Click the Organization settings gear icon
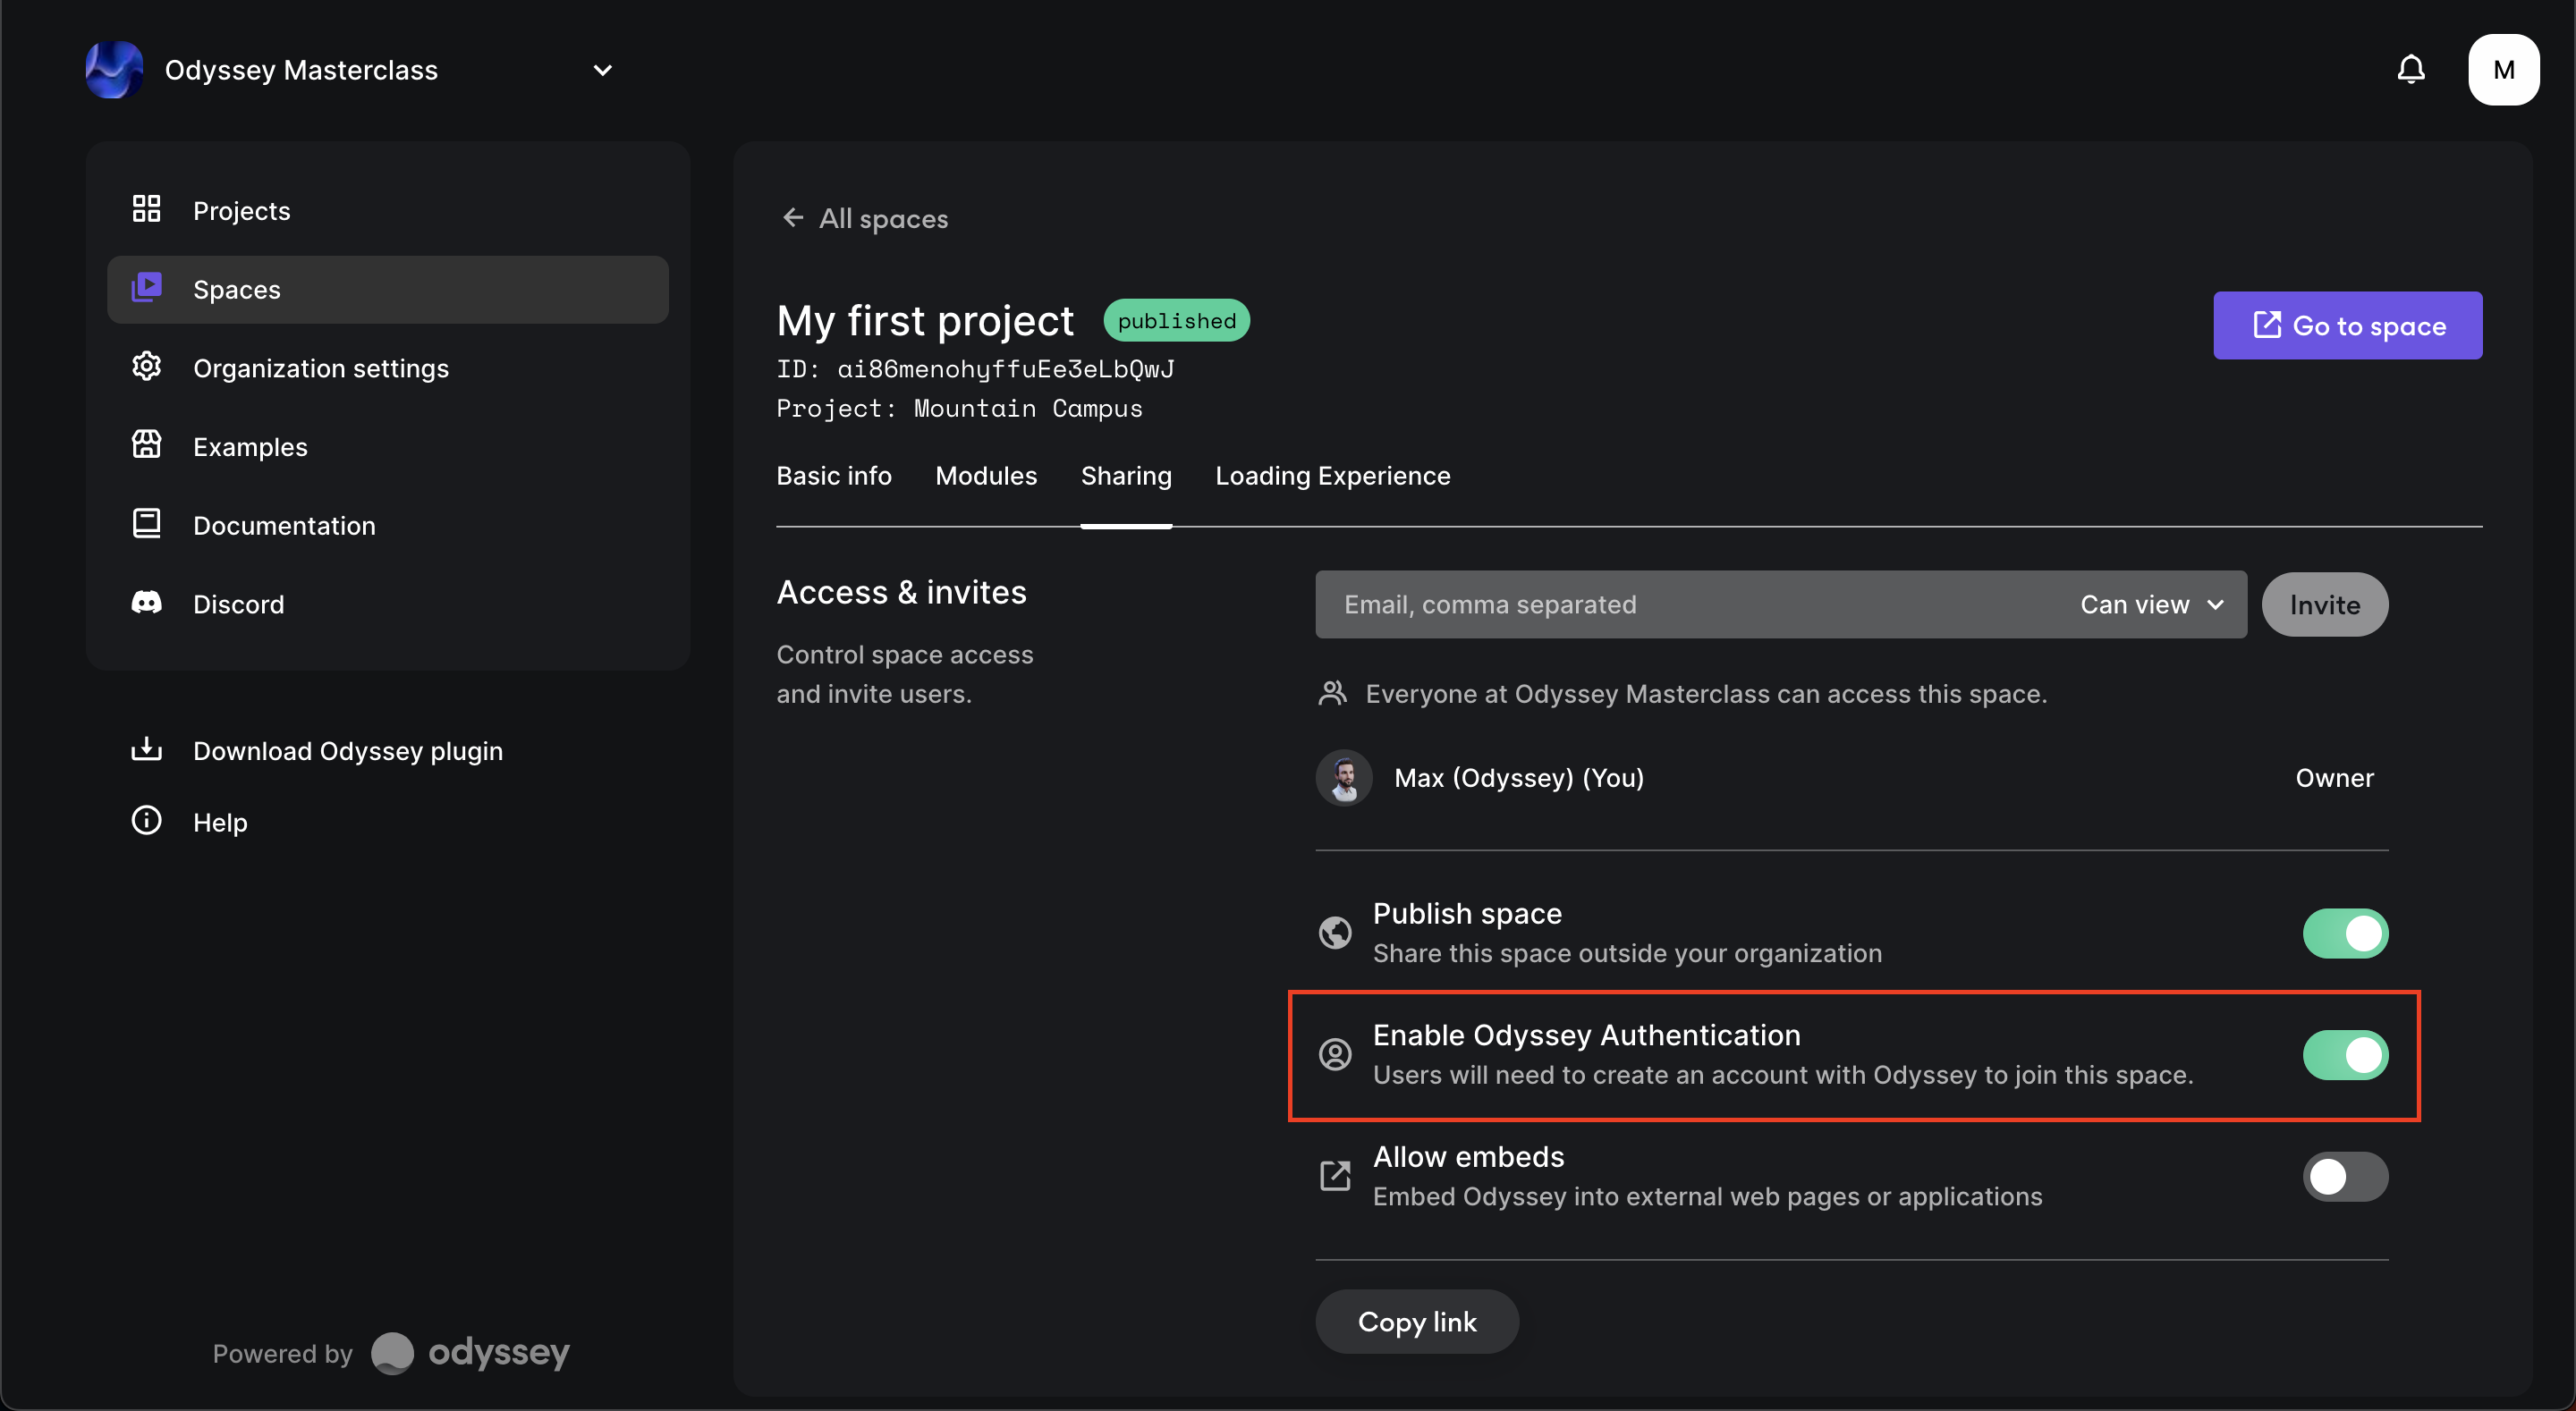 (146, 367)
